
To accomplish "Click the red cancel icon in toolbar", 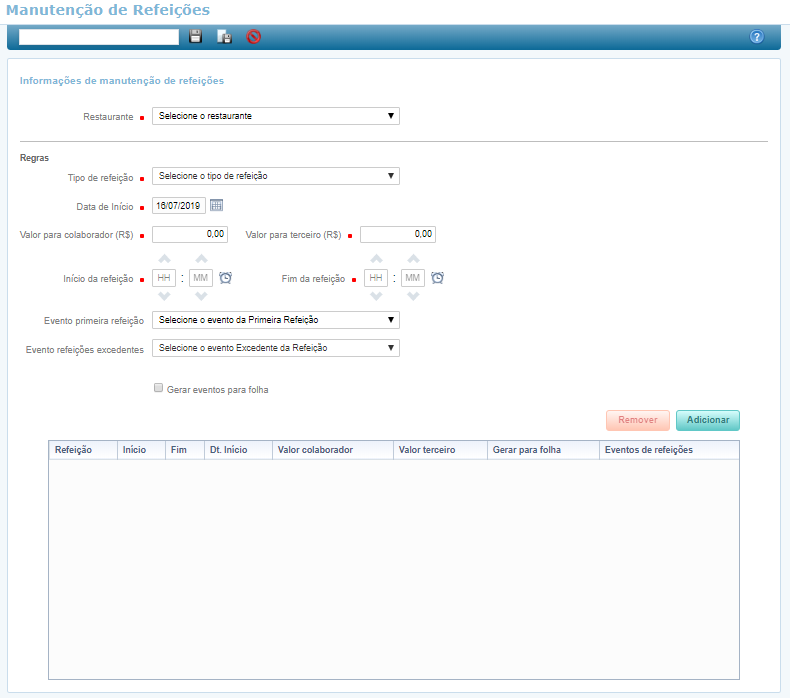I will pos(254,37).
